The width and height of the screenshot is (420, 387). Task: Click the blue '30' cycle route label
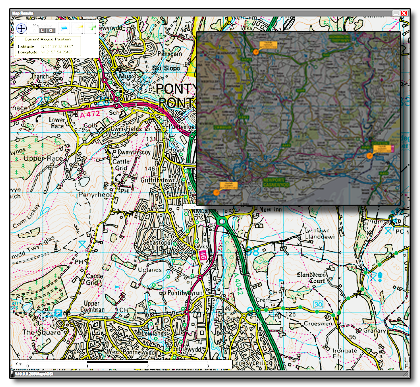point(318,304)
